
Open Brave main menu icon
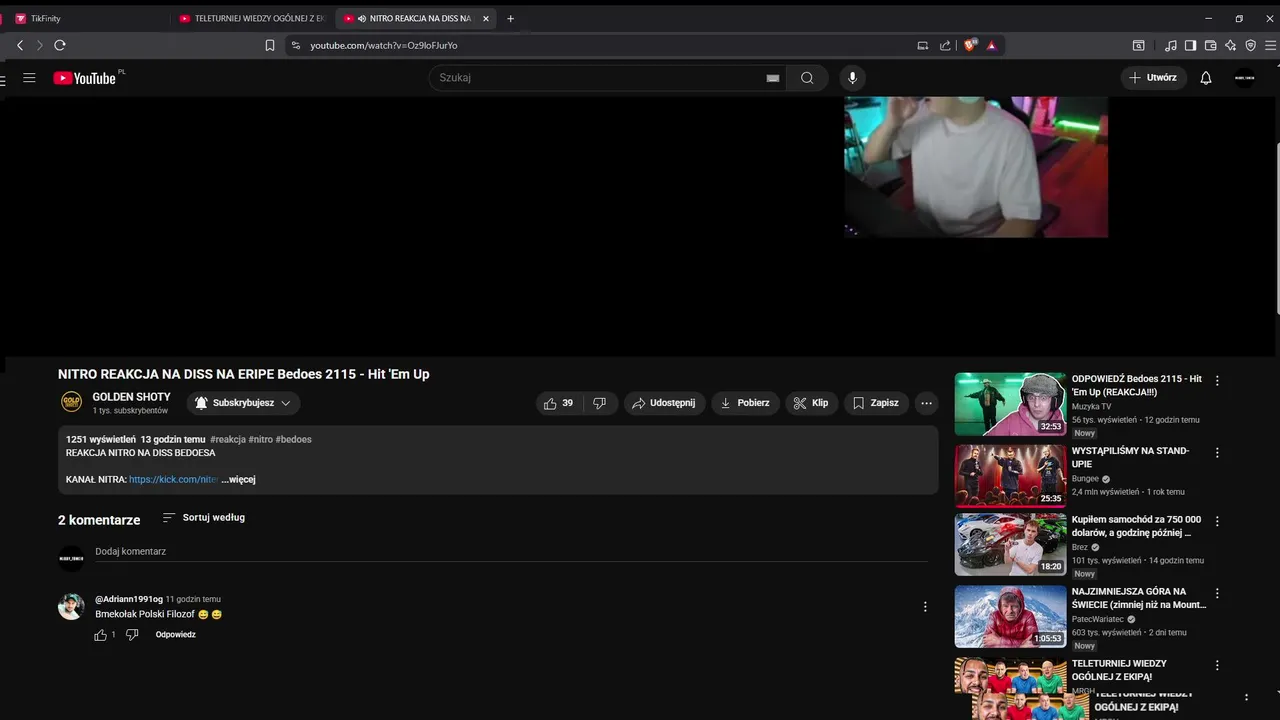coord(1271,45)
